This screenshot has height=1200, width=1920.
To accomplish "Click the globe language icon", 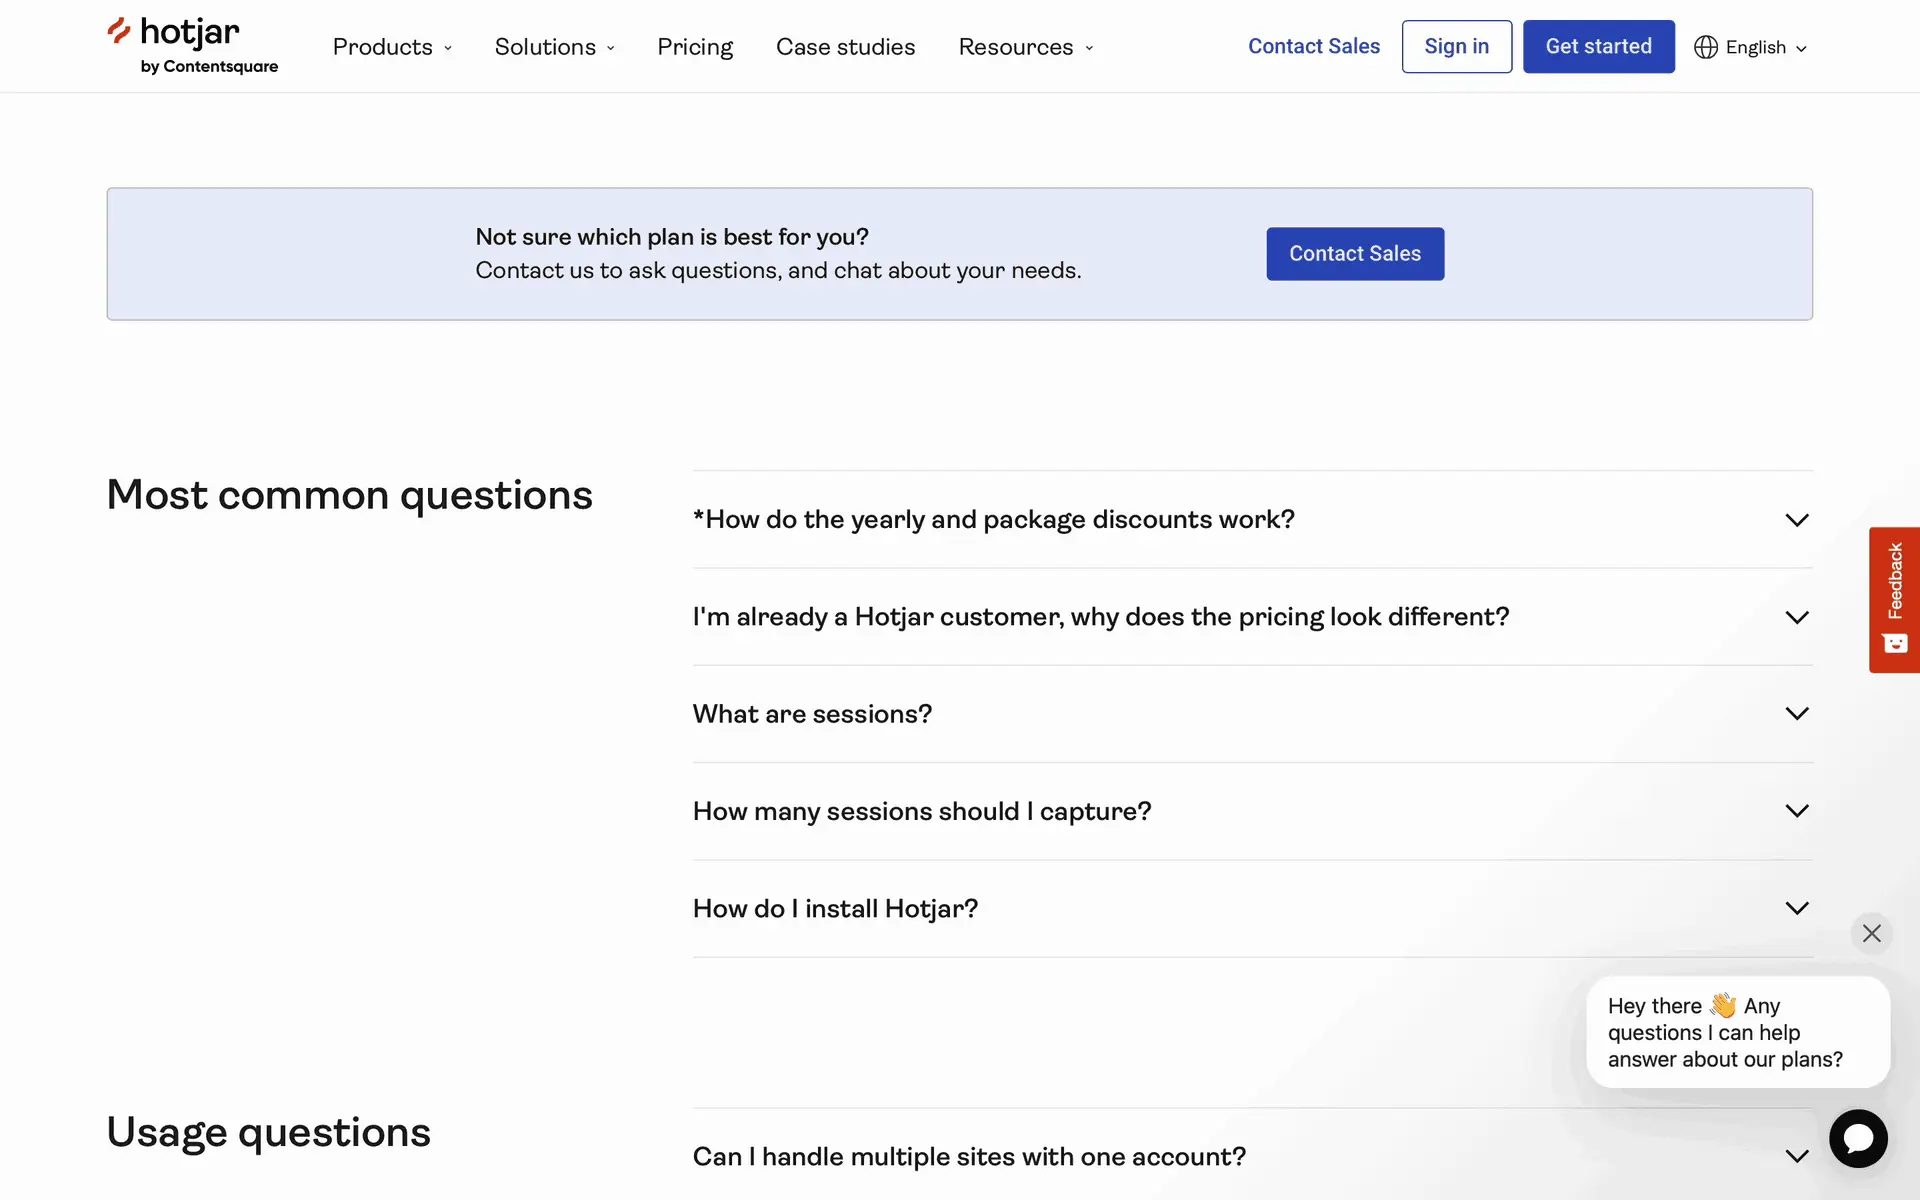I will click(x=1706, y=47).
